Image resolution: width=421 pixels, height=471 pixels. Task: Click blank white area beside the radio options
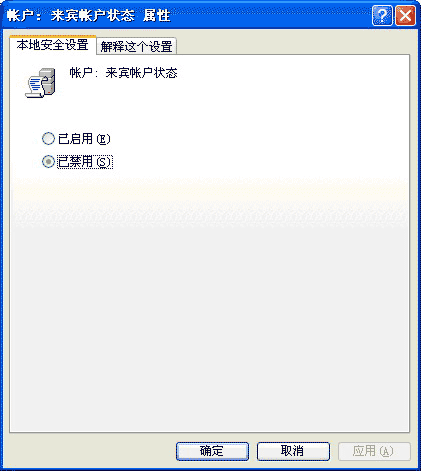(260, 150)
